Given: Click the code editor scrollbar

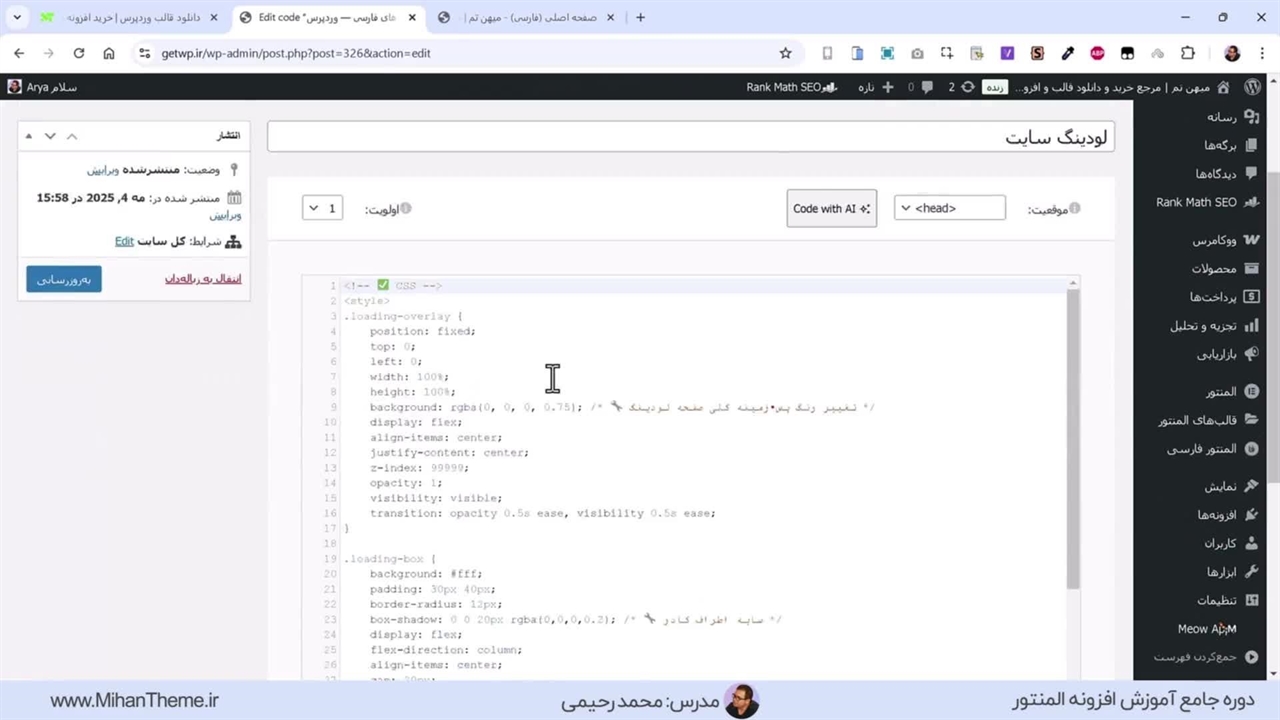Looking at the screenshot, I should point(1073,440).
